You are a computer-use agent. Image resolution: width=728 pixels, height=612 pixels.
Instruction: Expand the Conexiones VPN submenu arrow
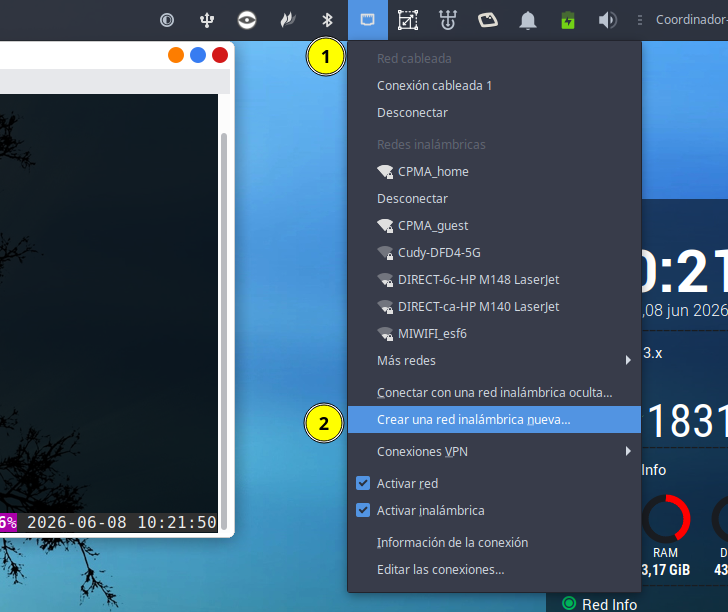tap(628, 451)
